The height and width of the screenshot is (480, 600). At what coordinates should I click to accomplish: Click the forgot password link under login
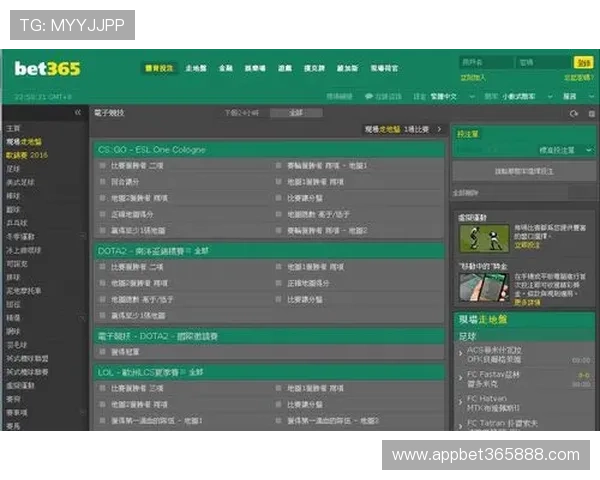point(579,77)
